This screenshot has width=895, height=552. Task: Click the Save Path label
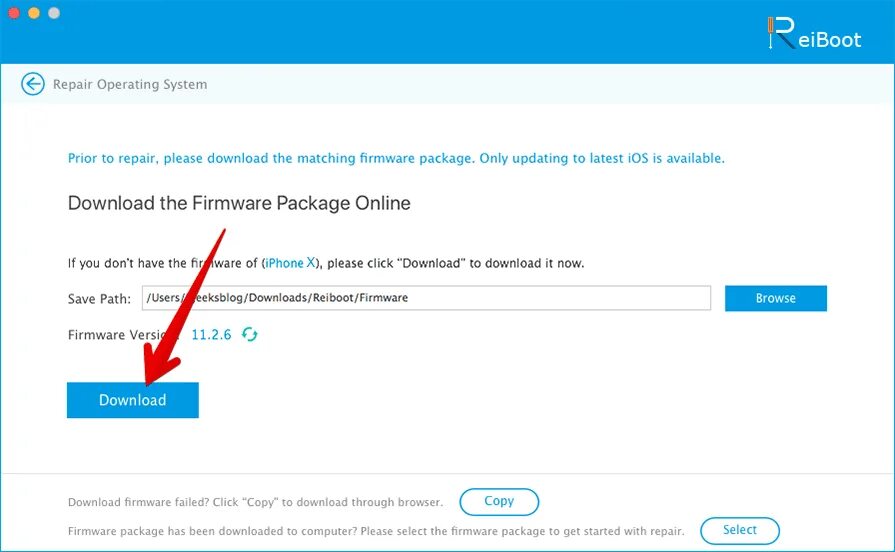pos(99,299)
